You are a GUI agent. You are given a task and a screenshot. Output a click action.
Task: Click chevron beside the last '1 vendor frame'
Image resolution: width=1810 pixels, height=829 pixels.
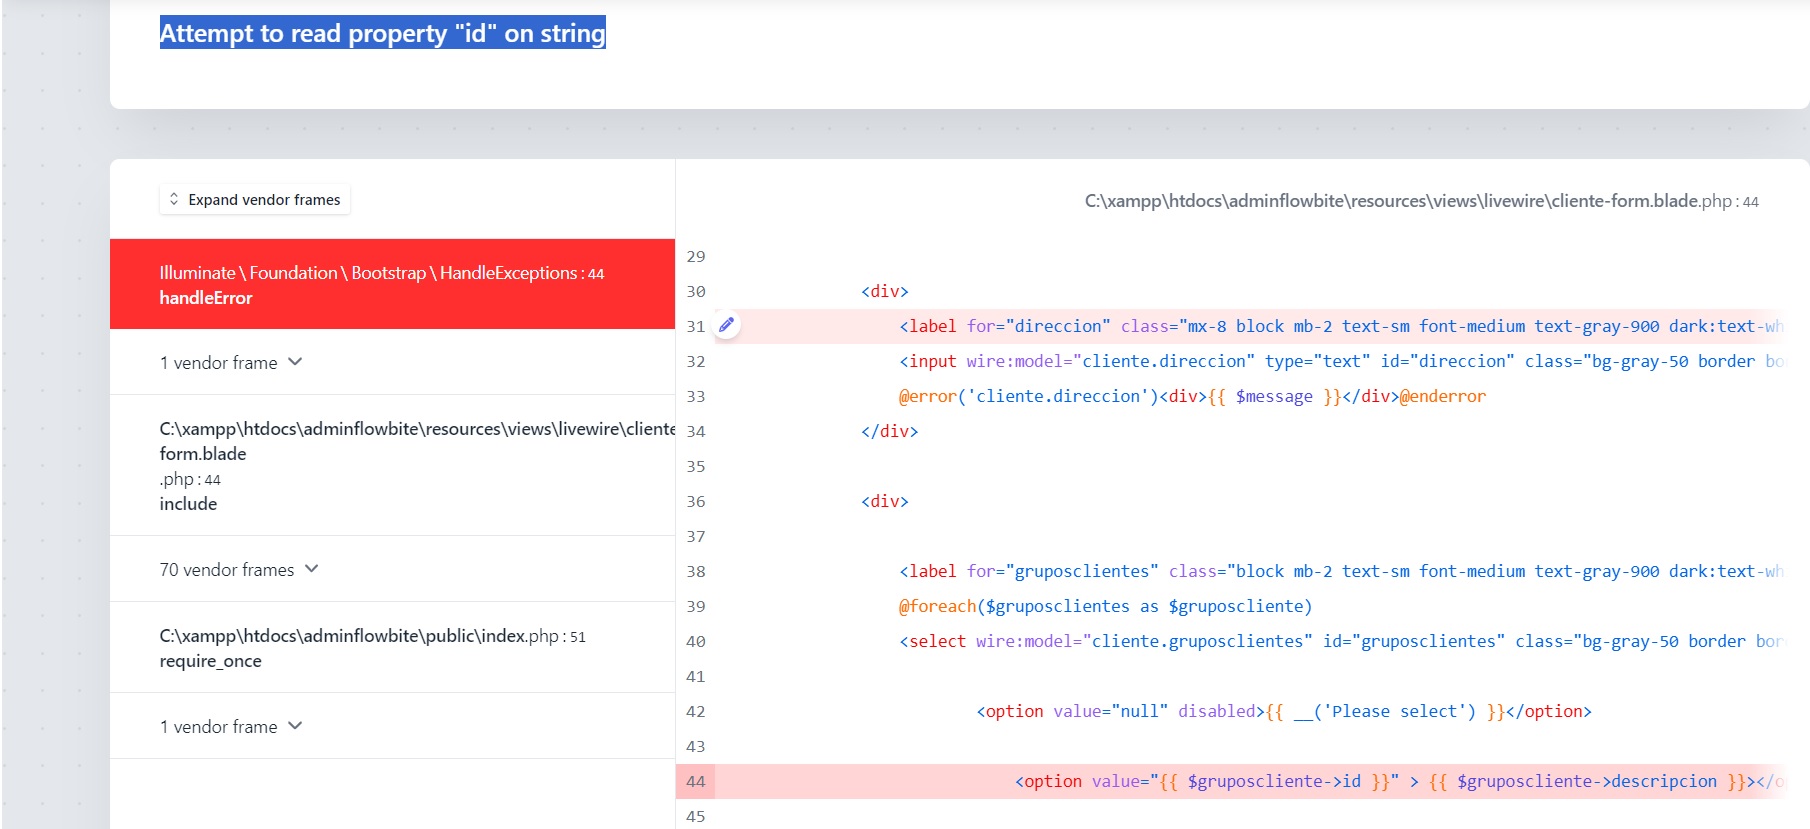click(295, 725)
